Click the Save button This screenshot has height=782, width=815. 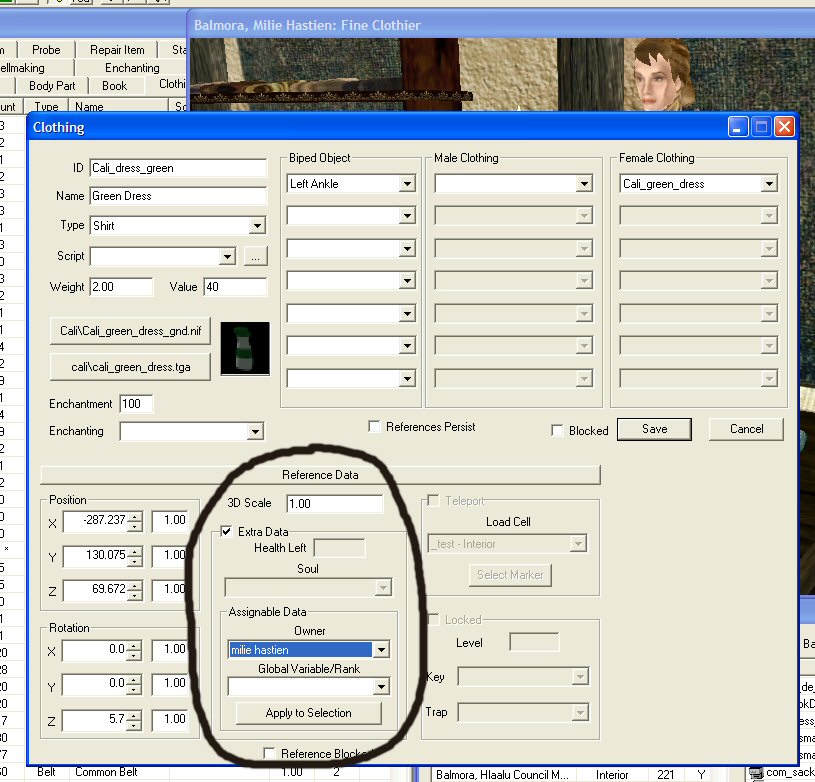tap(654, 429)
